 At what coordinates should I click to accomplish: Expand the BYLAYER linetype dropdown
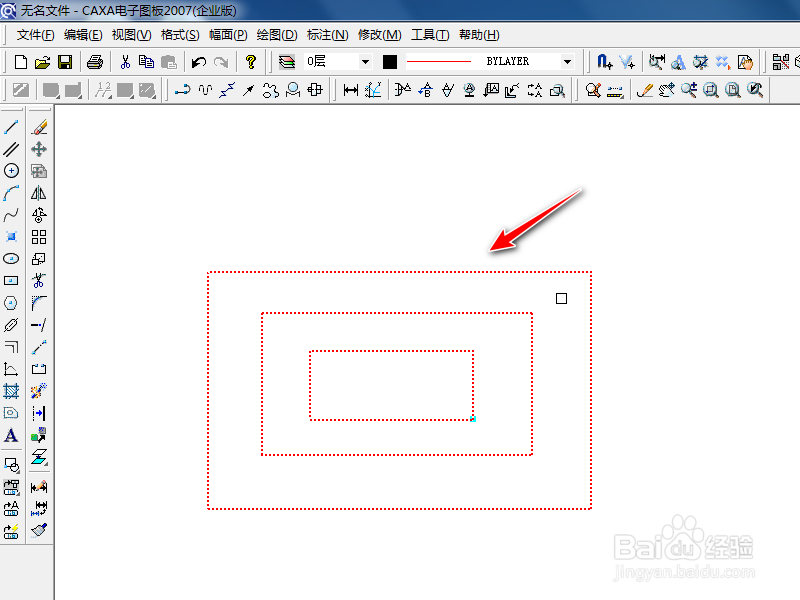[567, 62]
